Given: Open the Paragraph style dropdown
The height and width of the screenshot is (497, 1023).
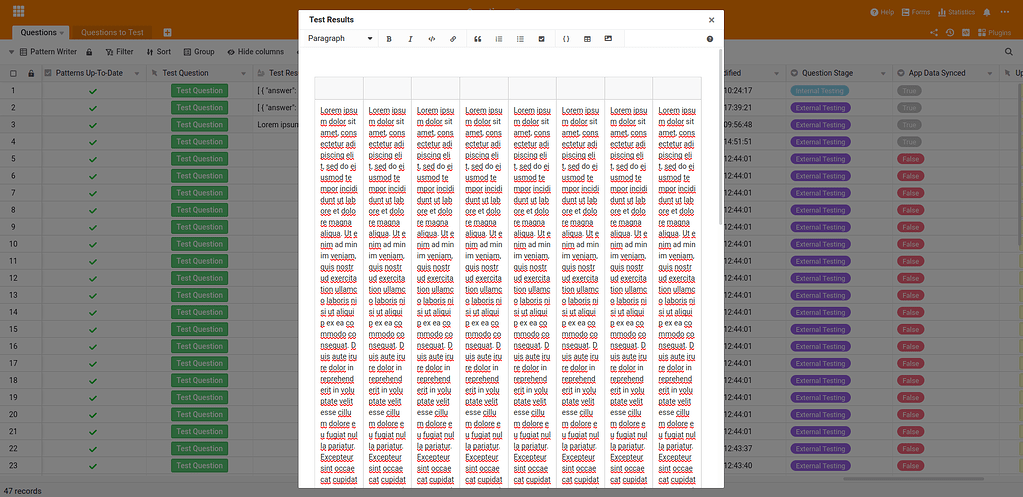Looking at the screenshot, I should point(340,38).
